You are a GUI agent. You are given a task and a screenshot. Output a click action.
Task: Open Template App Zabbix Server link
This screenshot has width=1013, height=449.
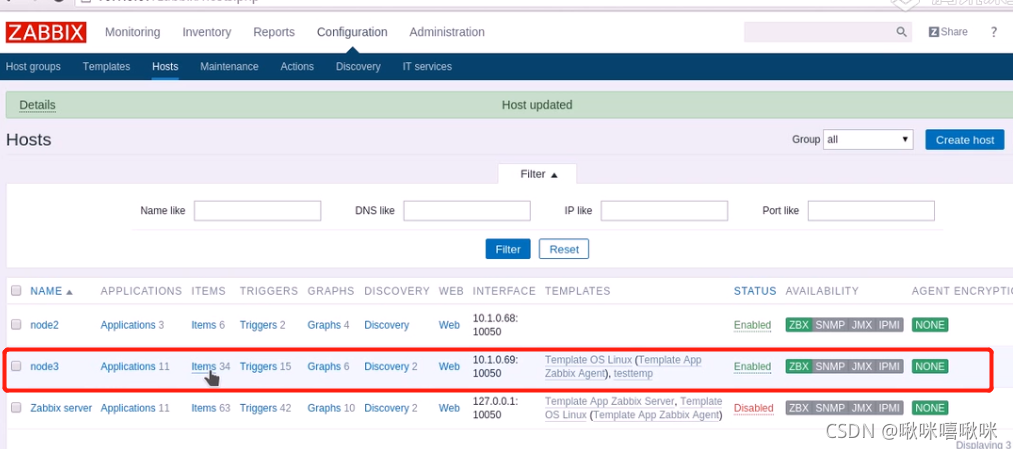[x=611, y=401]
